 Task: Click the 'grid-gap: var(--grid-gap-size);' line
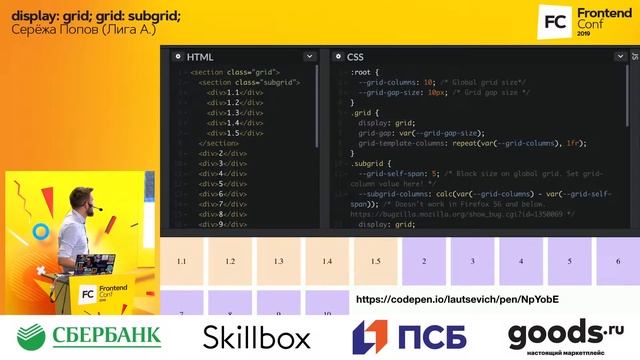pyautogui.click(x=421, y=133)
